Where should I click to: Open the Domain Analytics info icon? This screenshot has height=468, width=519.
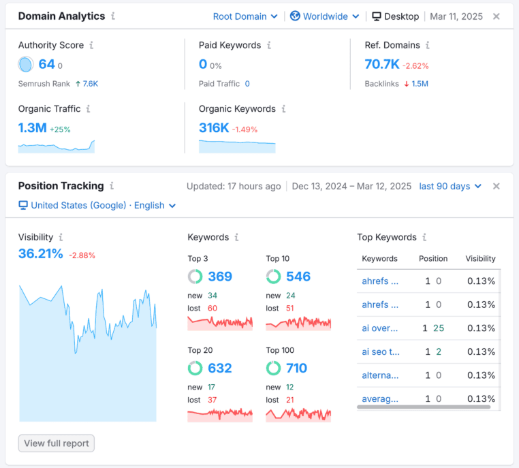pos(113,16)
